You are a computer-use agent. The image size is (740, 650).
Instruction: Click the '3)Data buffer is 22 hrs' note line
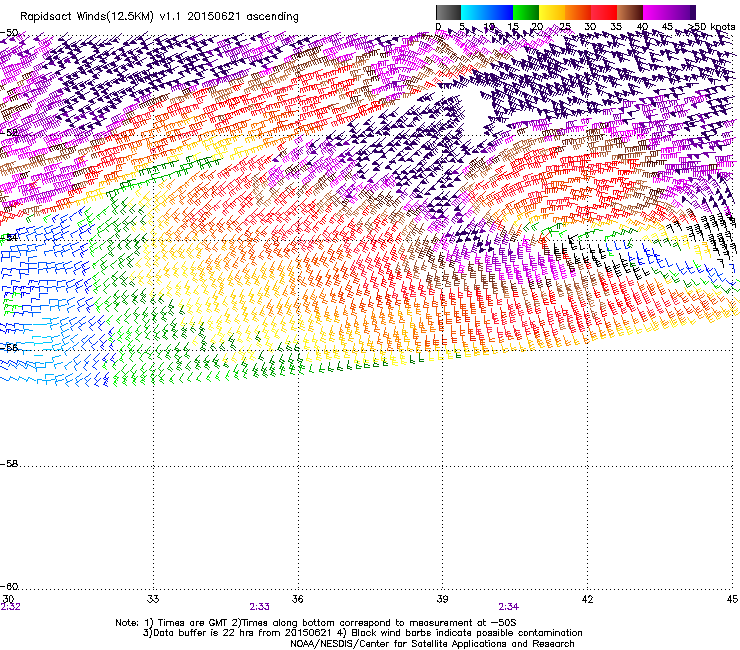tap(362, 633)
